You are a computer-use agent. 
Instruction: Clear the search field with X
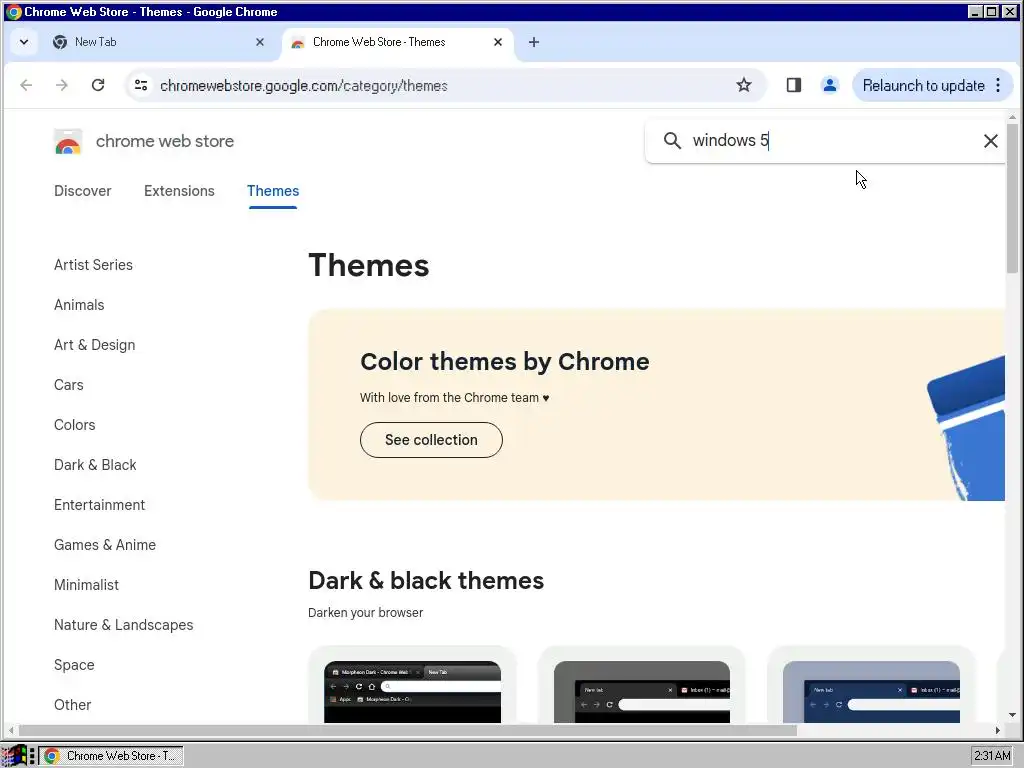coord(990,140)
